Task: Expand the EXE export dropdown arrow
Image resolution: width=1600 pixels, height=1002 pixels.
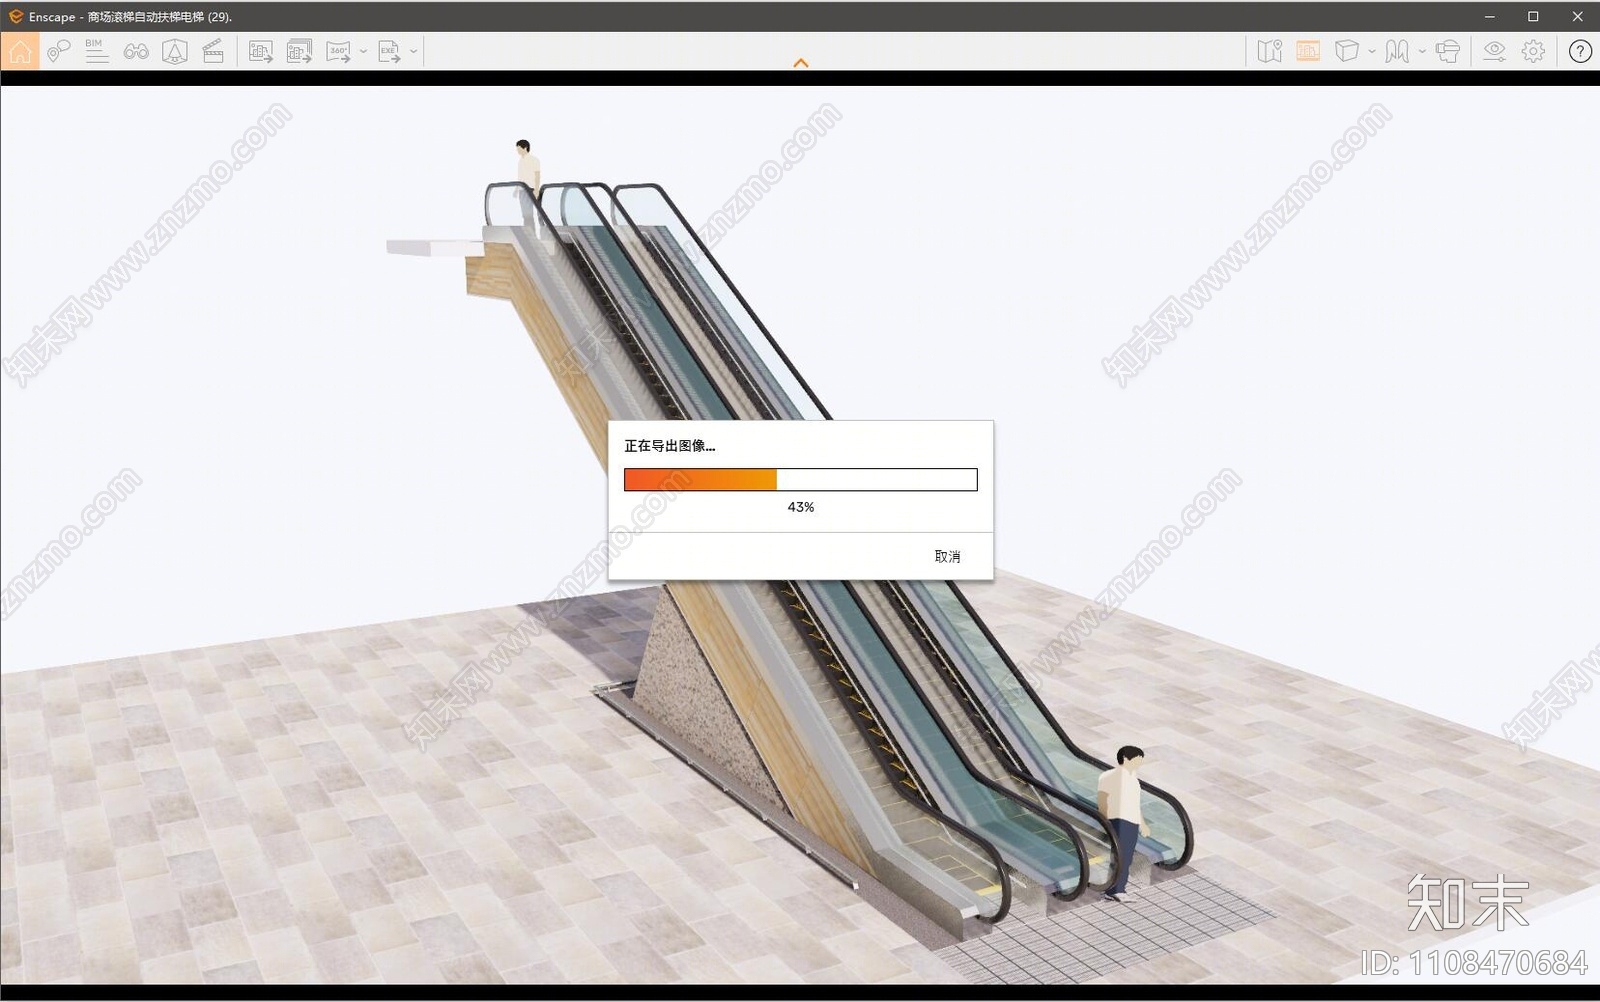Action: click(414, 51)
